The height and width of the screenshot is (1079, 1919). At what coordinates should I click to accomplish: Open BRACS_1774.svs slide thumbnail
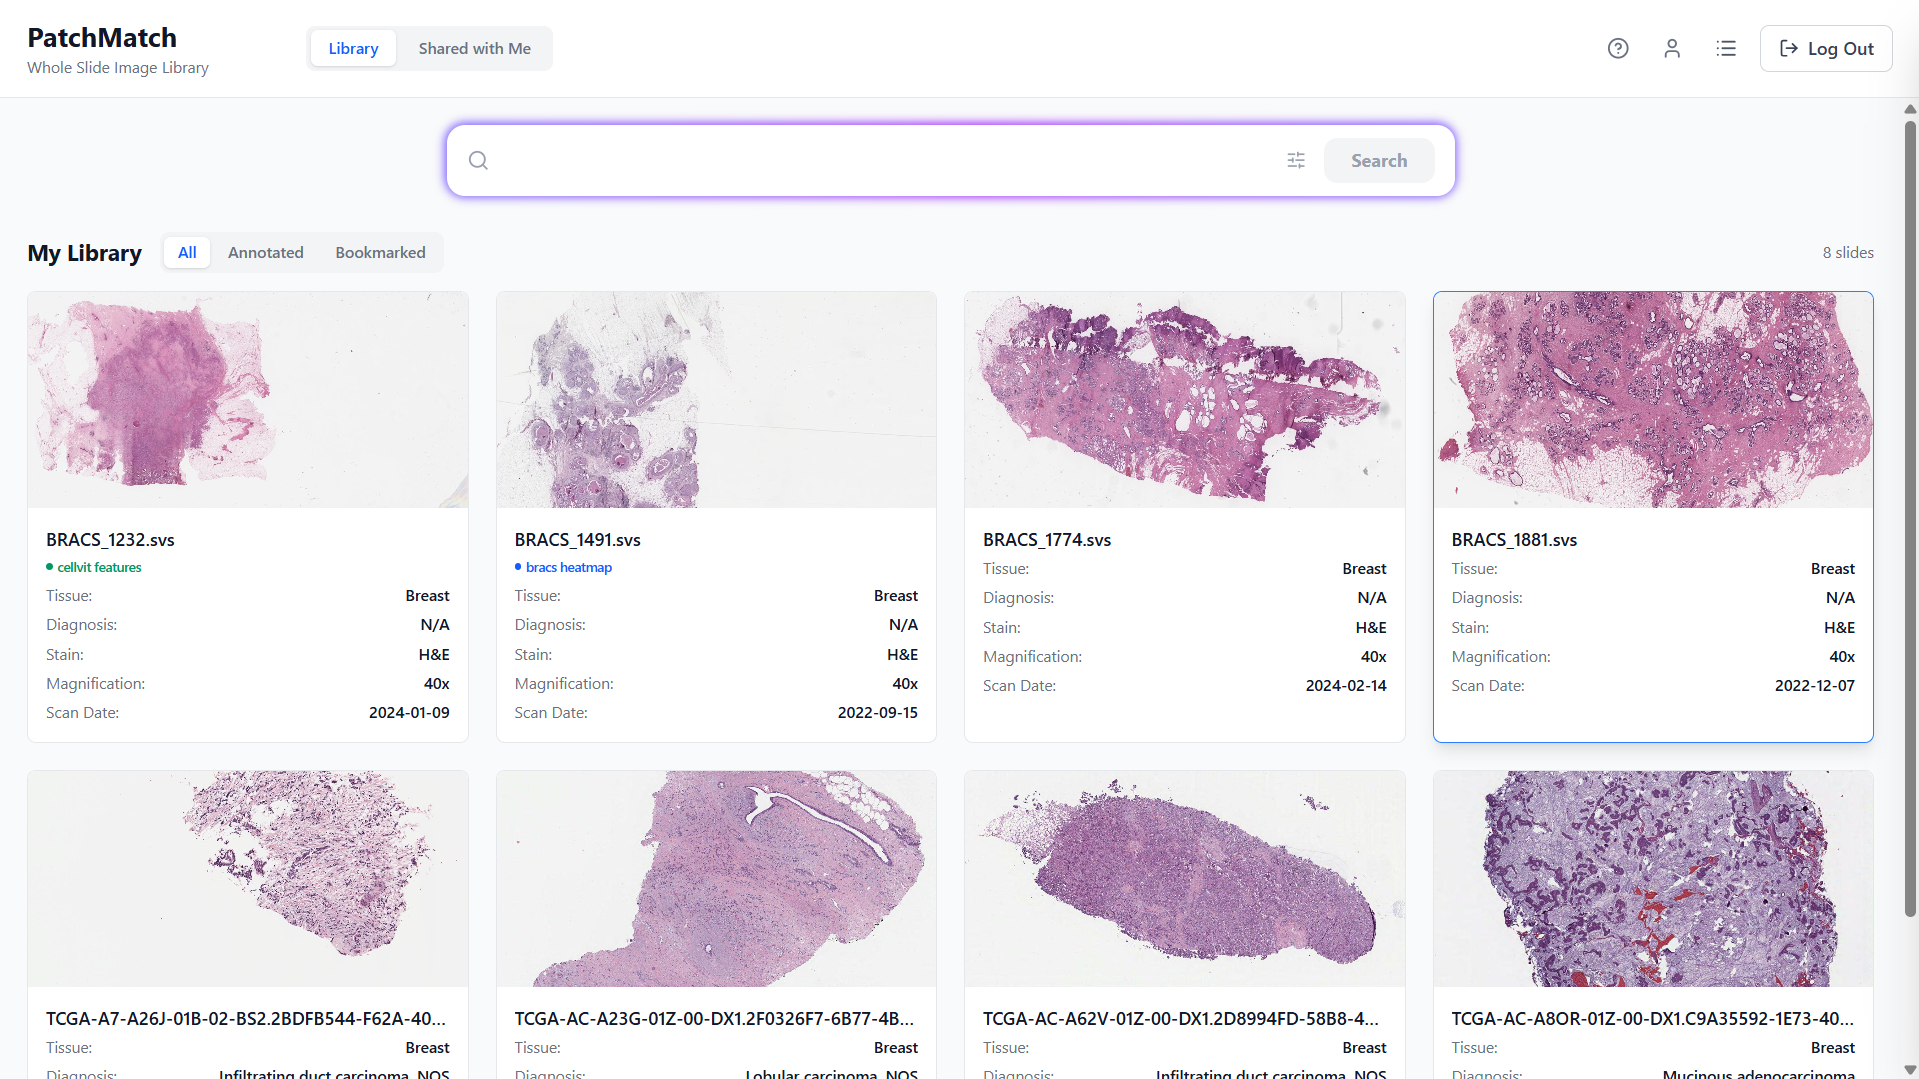(x=1185, y=400)
